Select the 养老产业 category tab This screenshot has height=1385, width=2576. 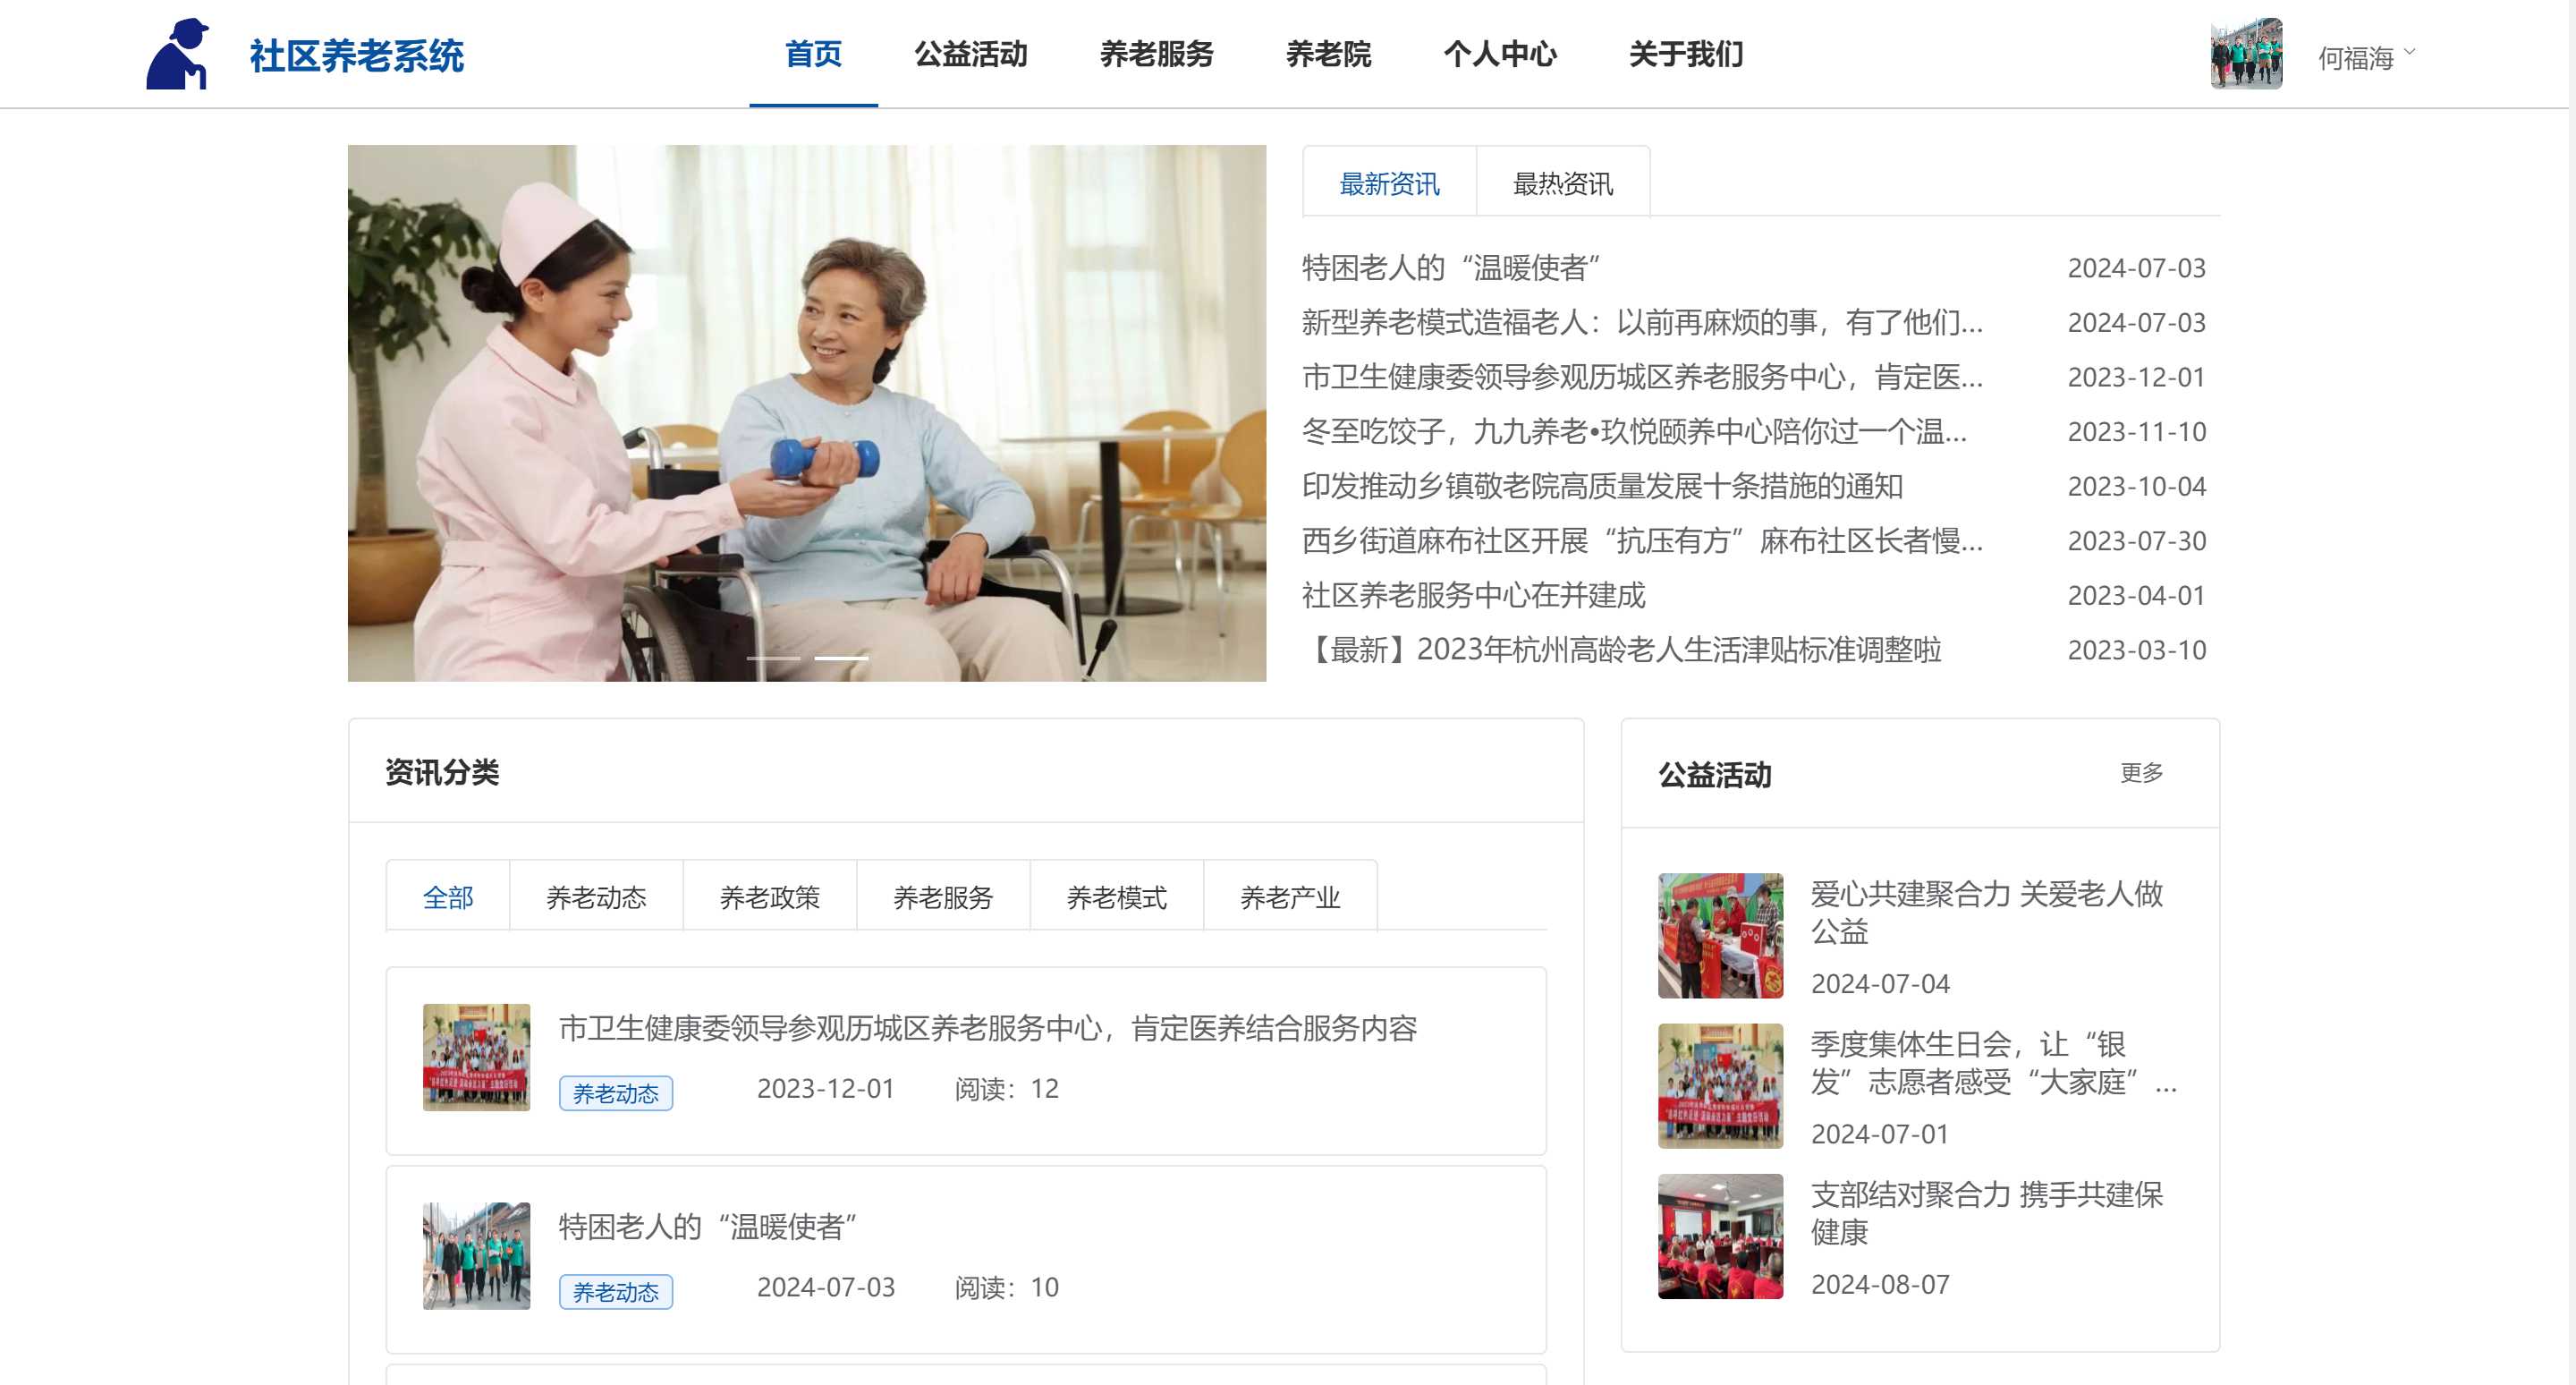click(1289, 897)
